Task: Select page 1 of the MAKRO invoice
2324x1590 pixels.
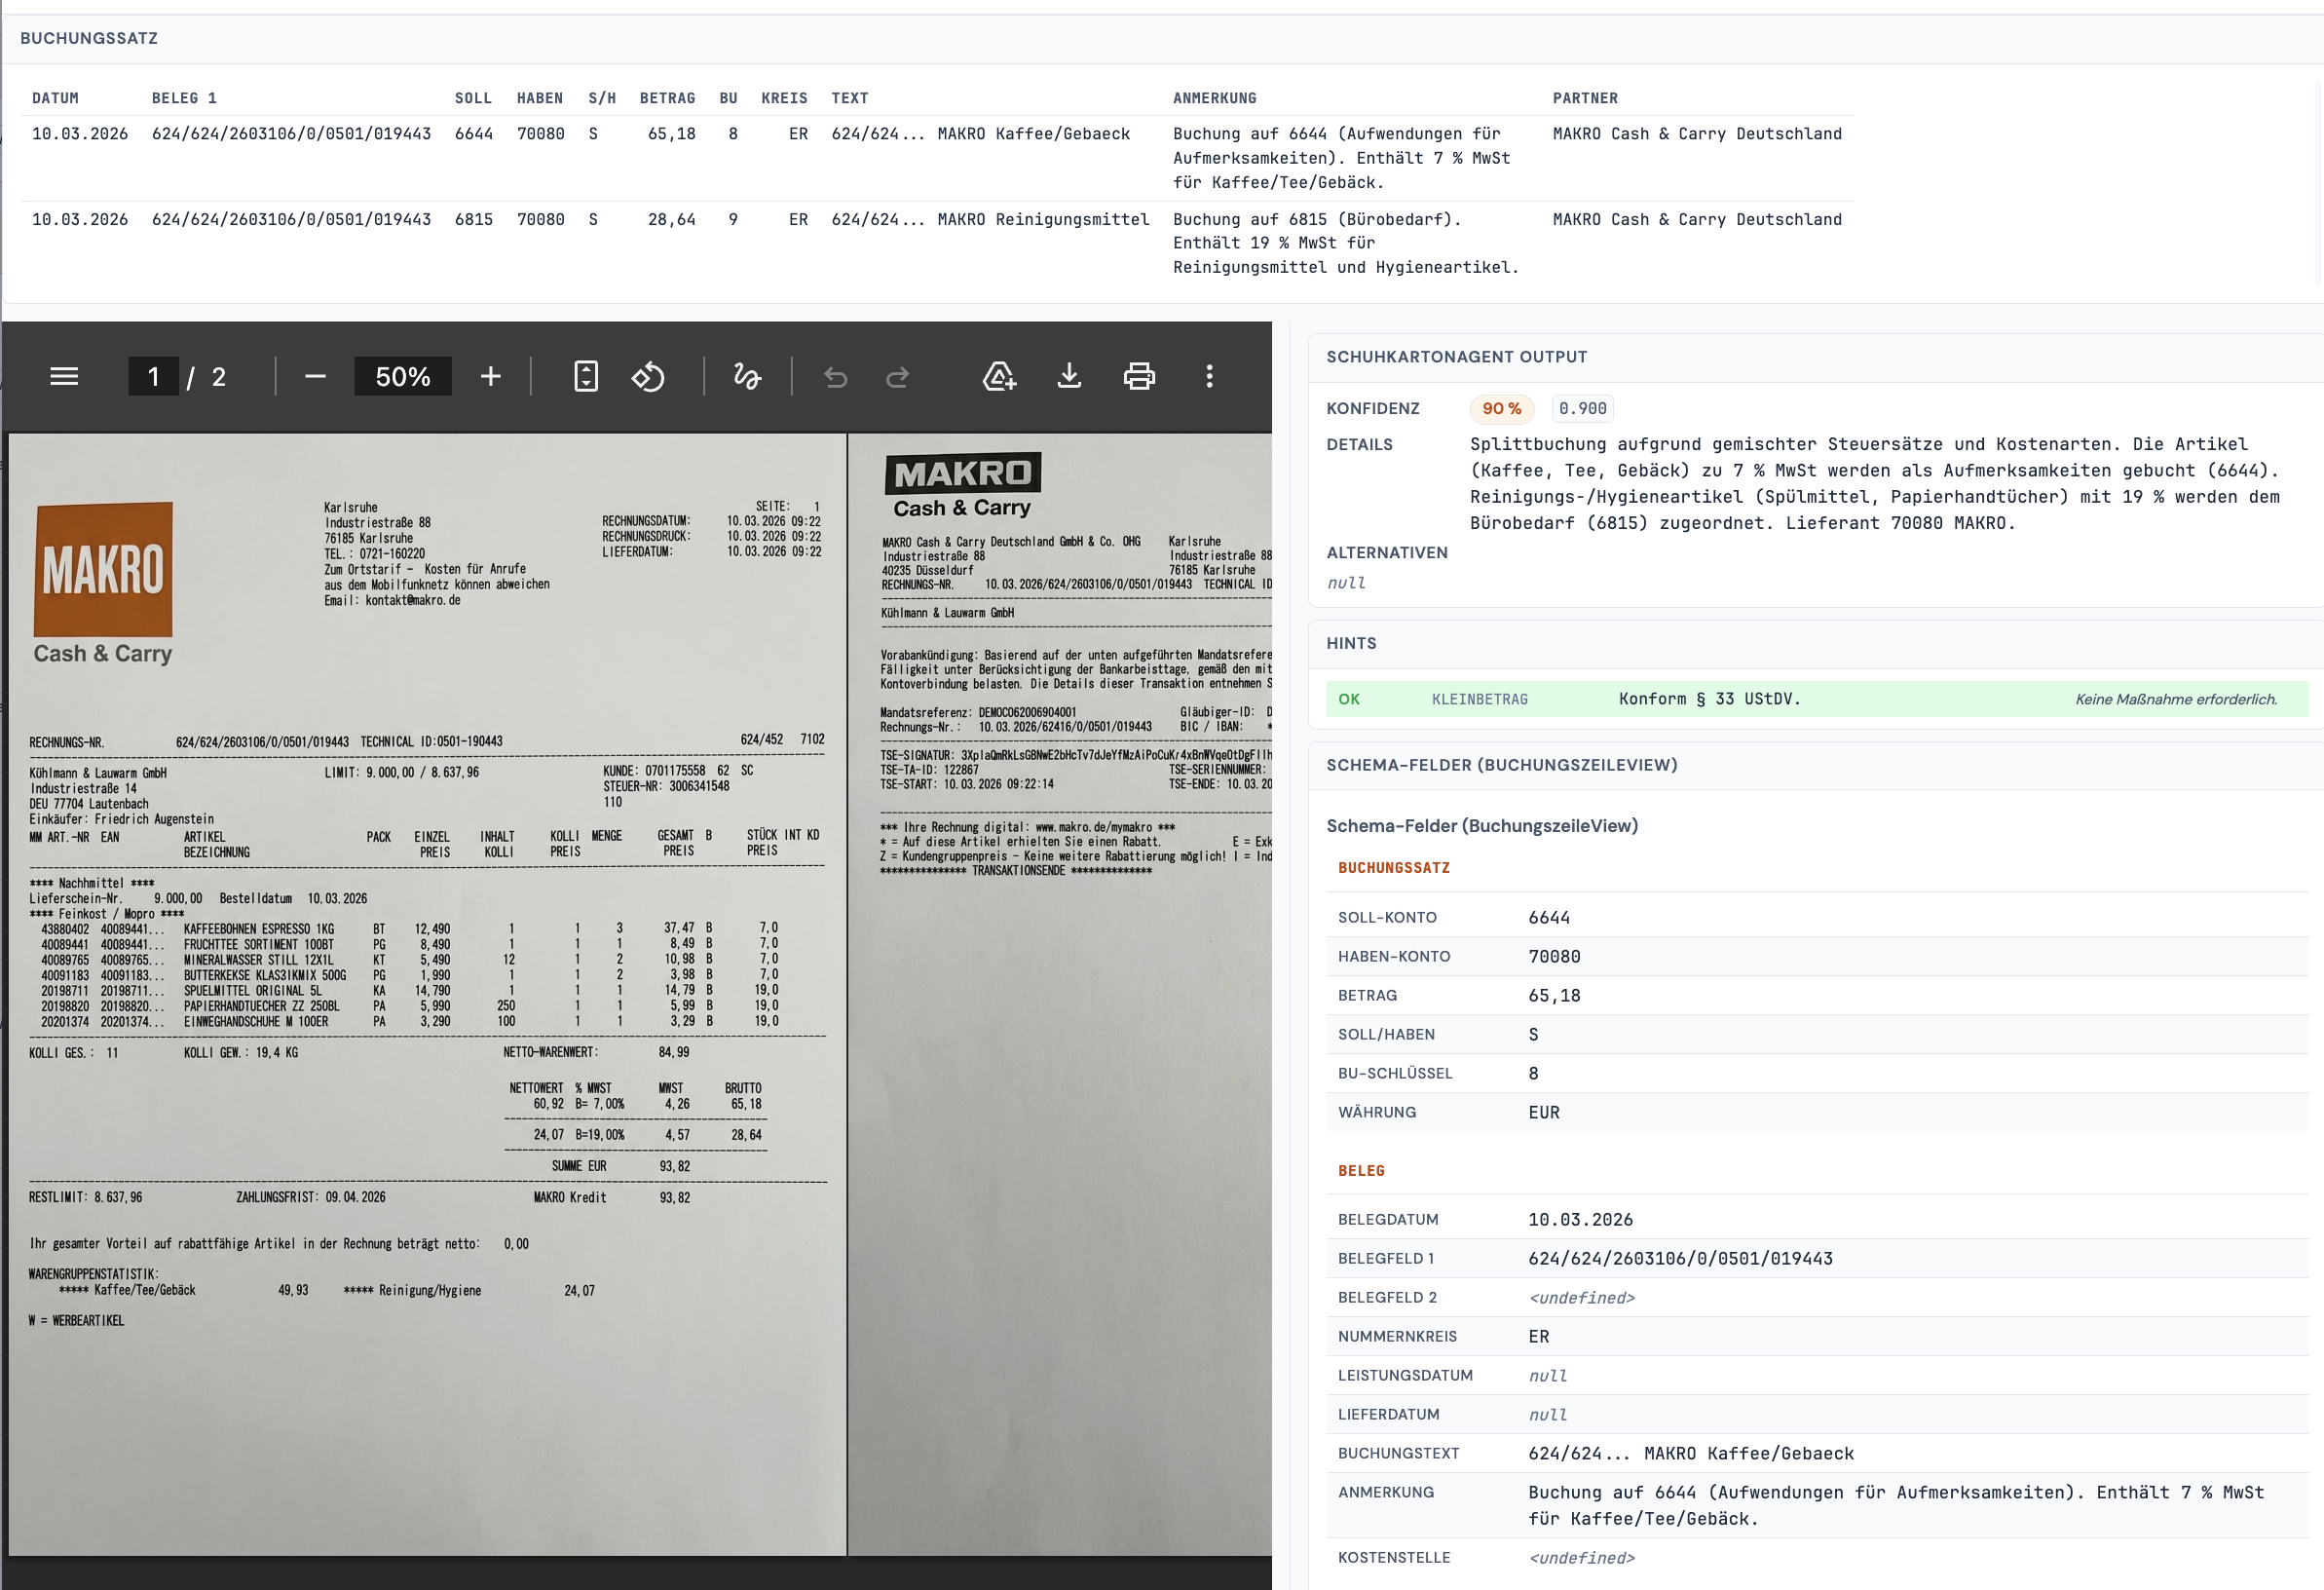Action: pos(427,994)
